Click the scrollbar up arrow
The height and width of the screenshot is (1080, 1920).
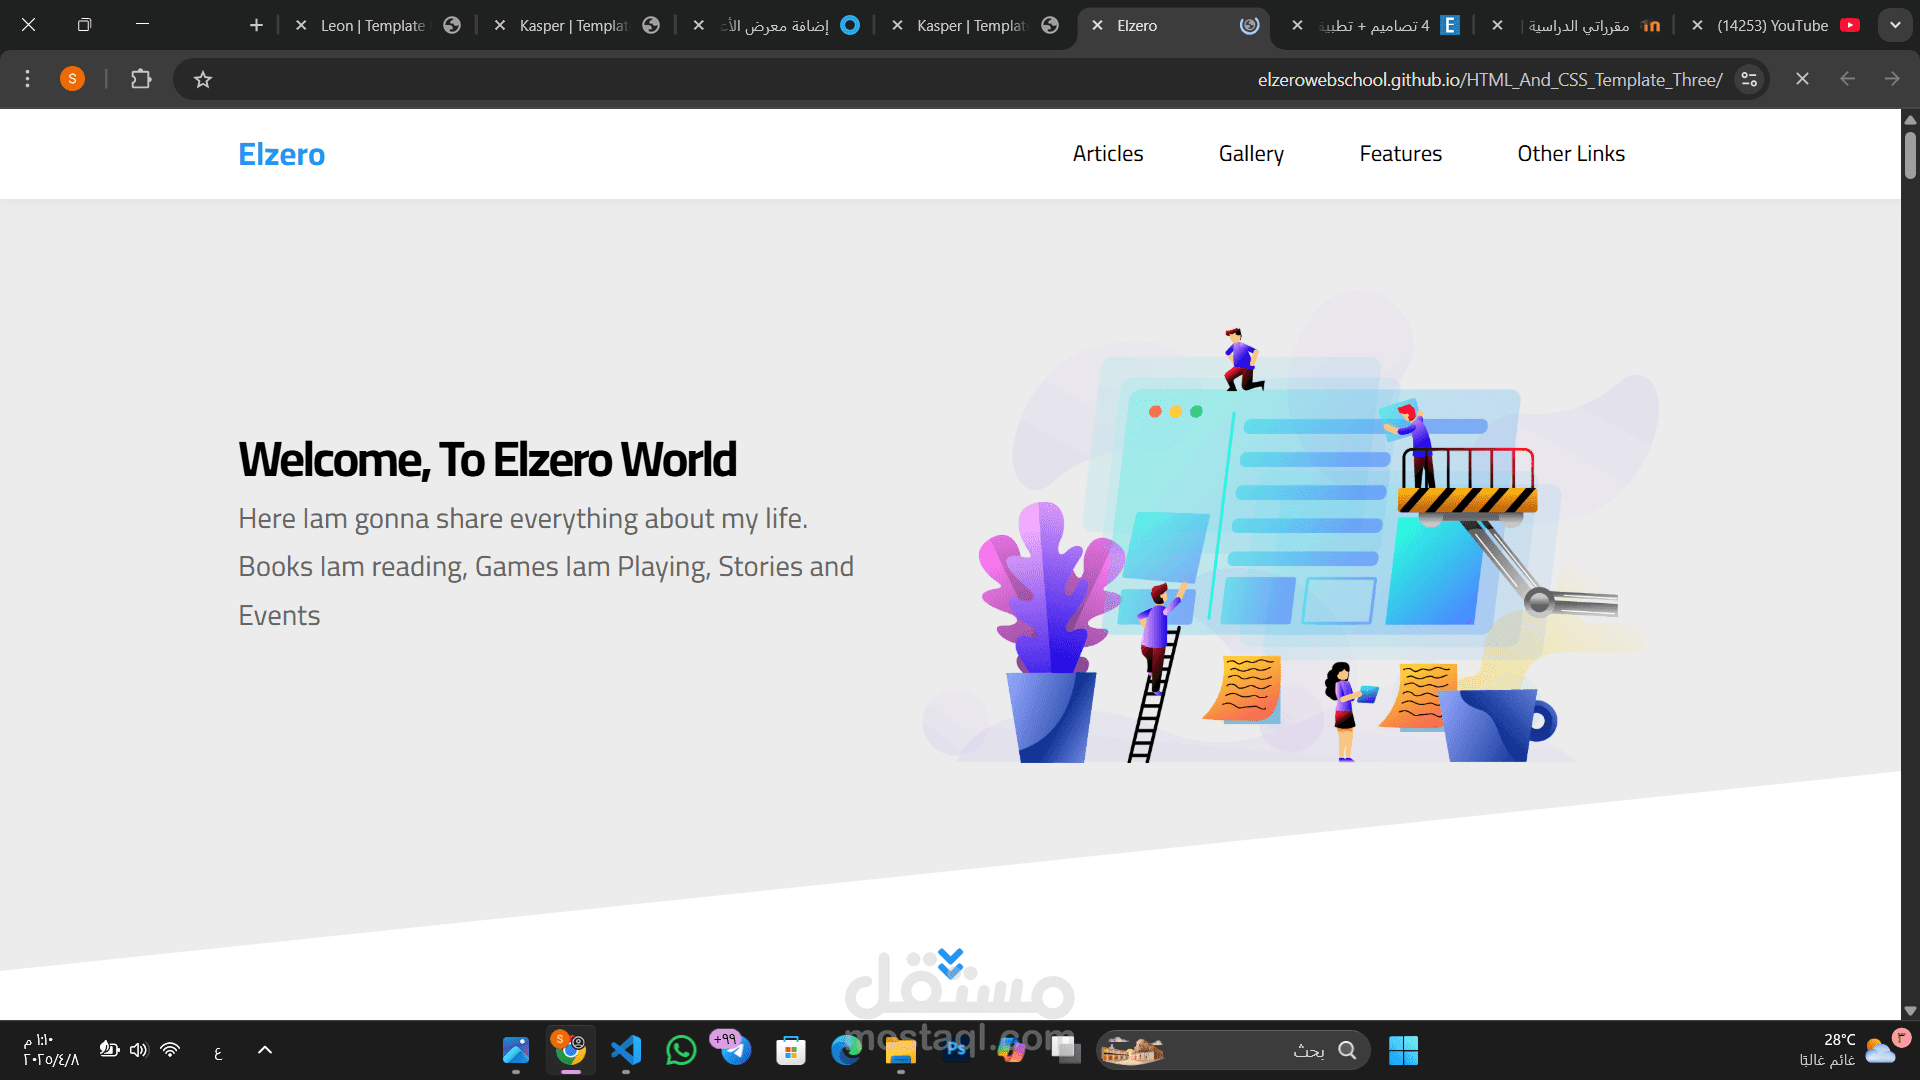pos(1910,119)
